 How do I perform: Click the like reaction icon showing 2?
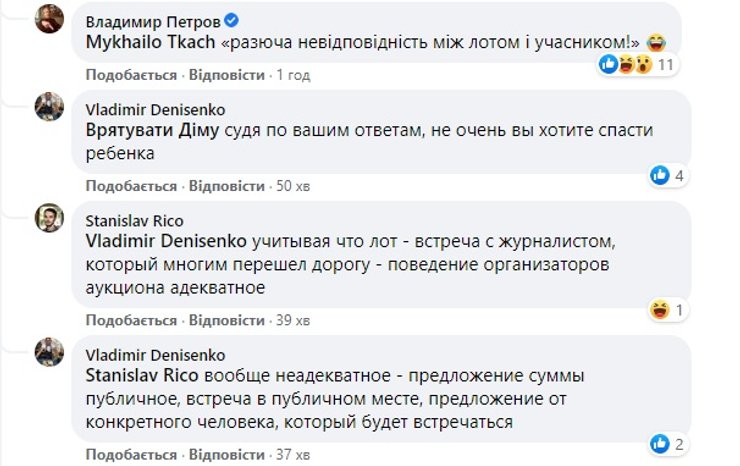coord(669,444)
